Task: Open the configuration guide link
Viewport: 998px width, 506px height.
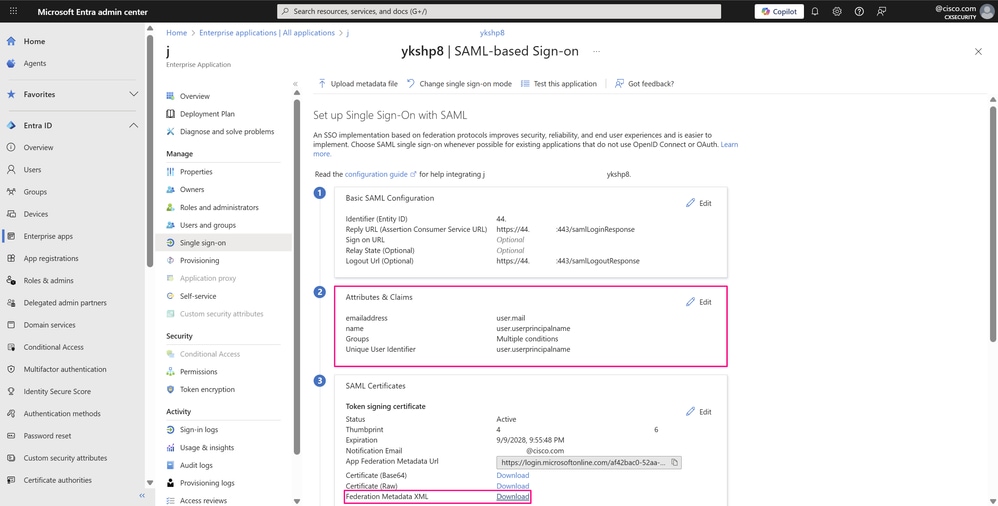Action: (381, 174)
